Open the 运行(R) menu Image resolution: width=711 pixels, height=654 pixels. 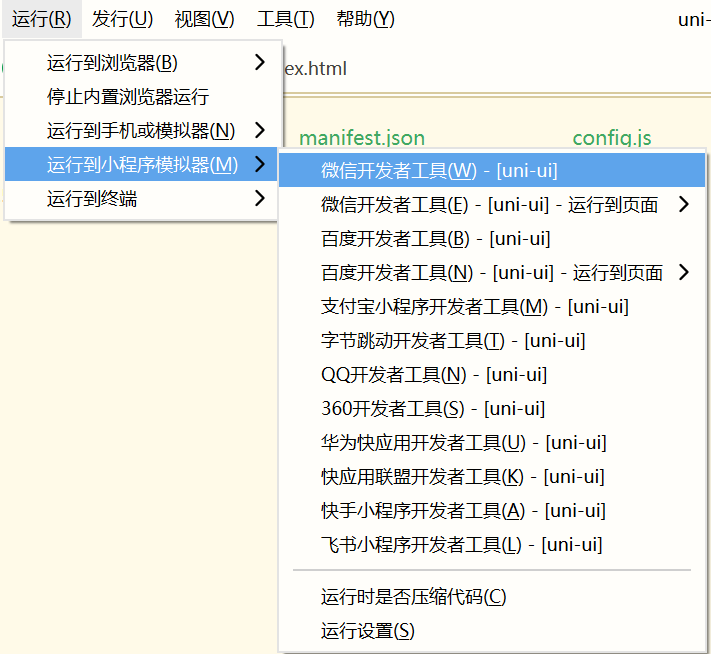point(42,19)
